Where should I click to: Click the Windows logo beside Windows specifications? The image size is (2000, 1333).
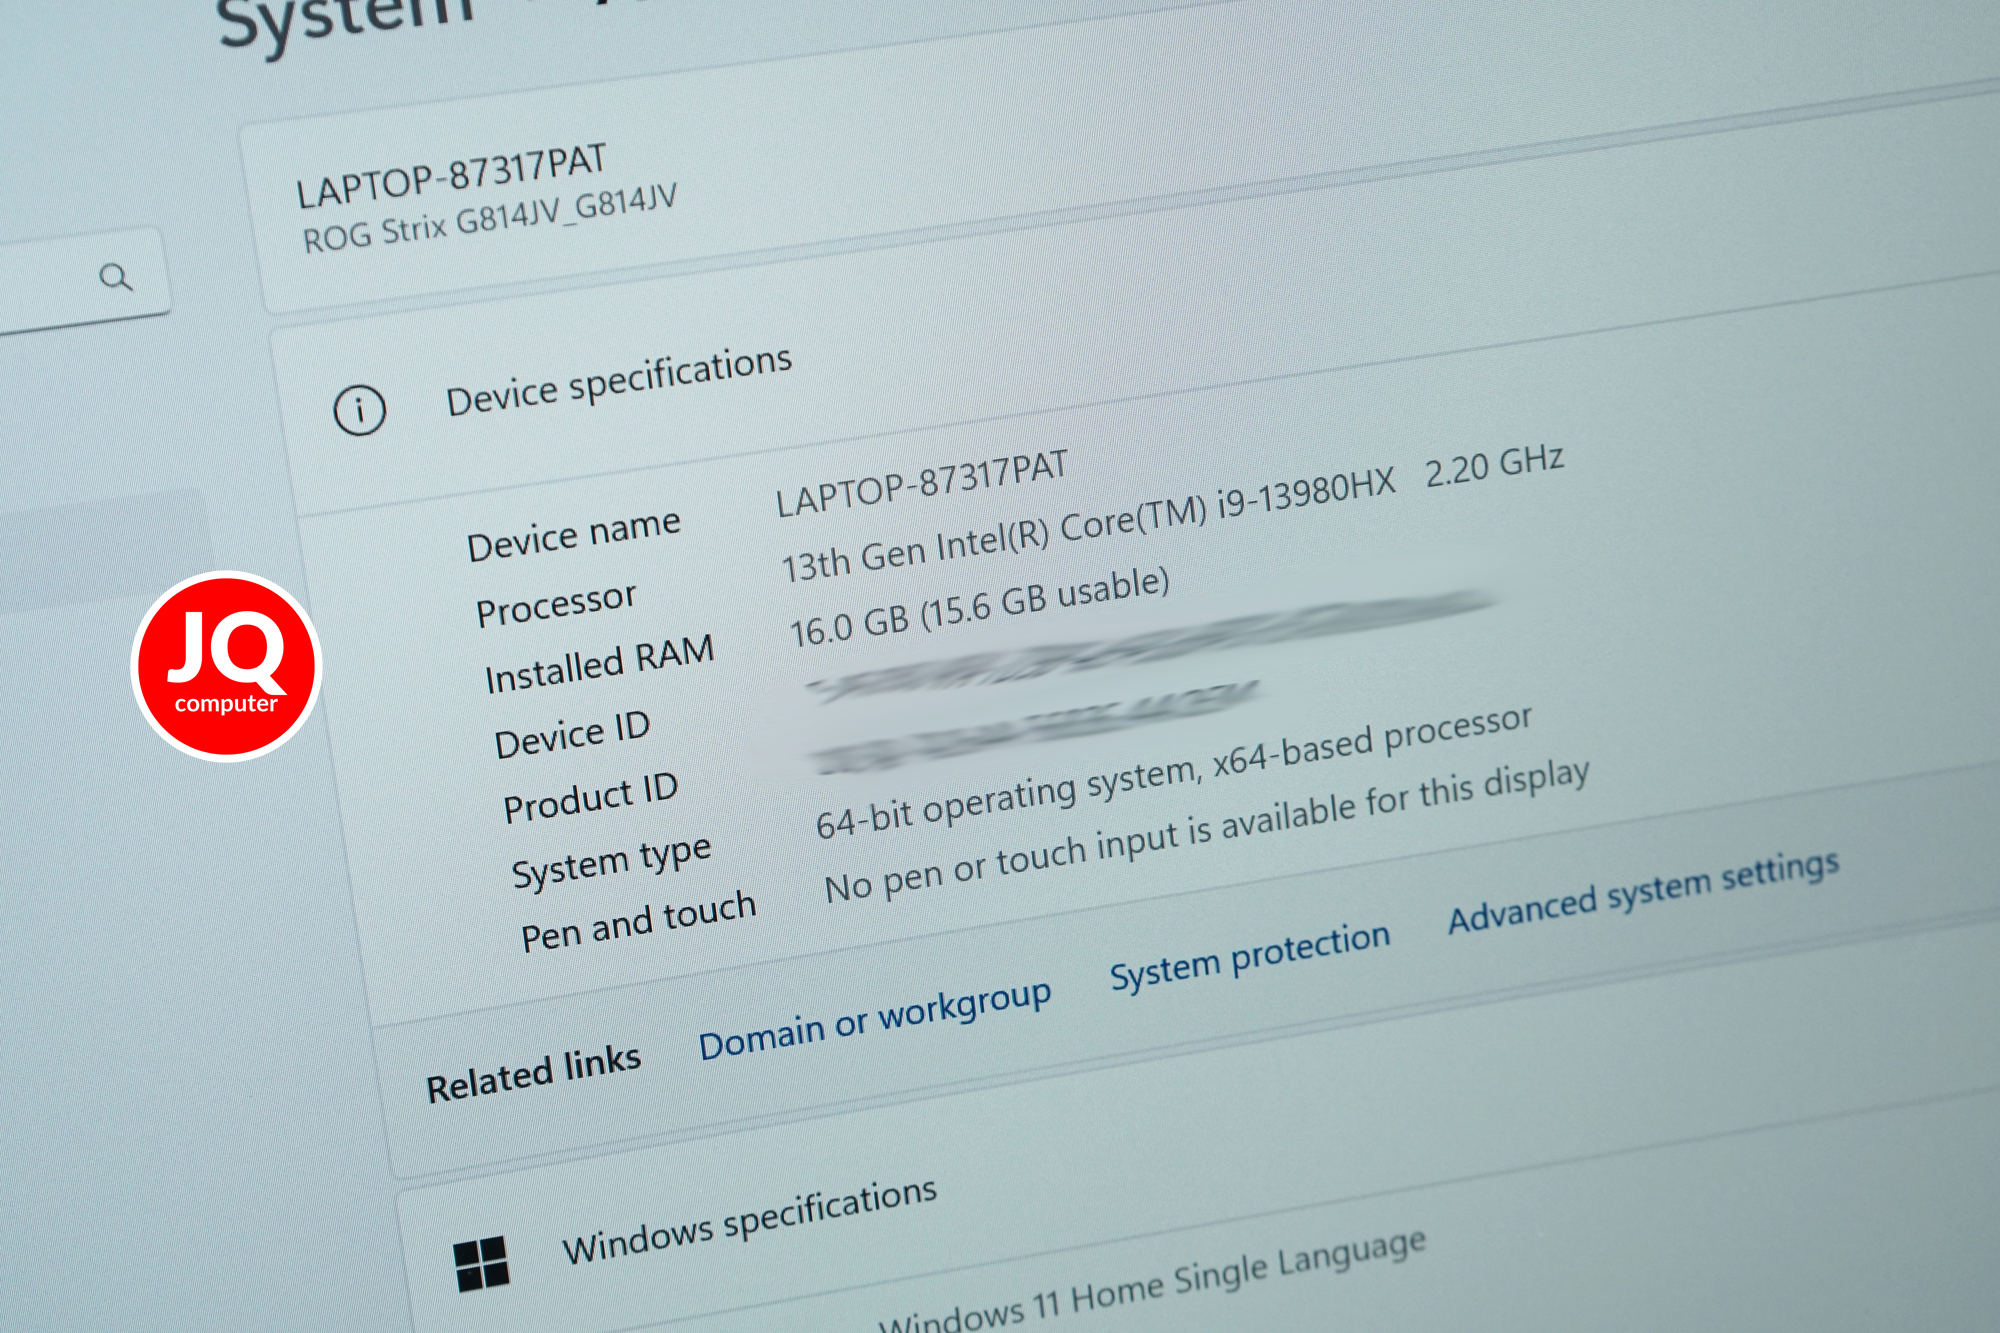pos(481,1263)
